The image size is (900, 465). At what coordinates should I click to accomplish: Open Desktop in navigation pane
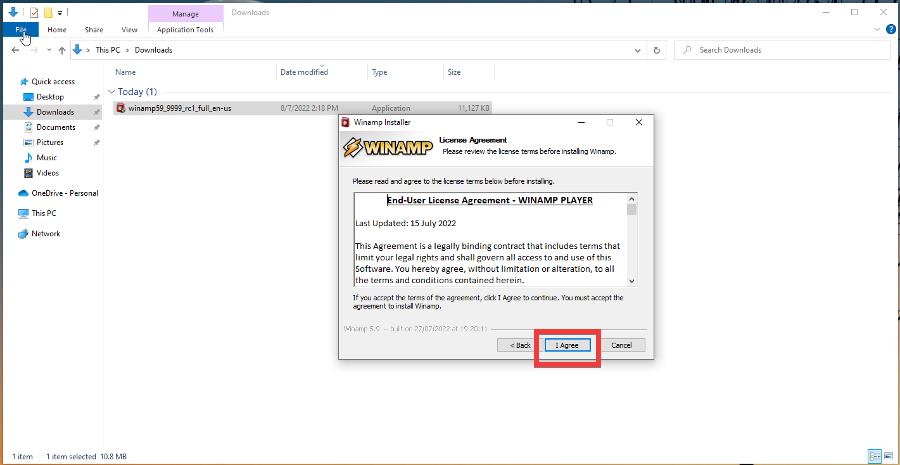50,97
